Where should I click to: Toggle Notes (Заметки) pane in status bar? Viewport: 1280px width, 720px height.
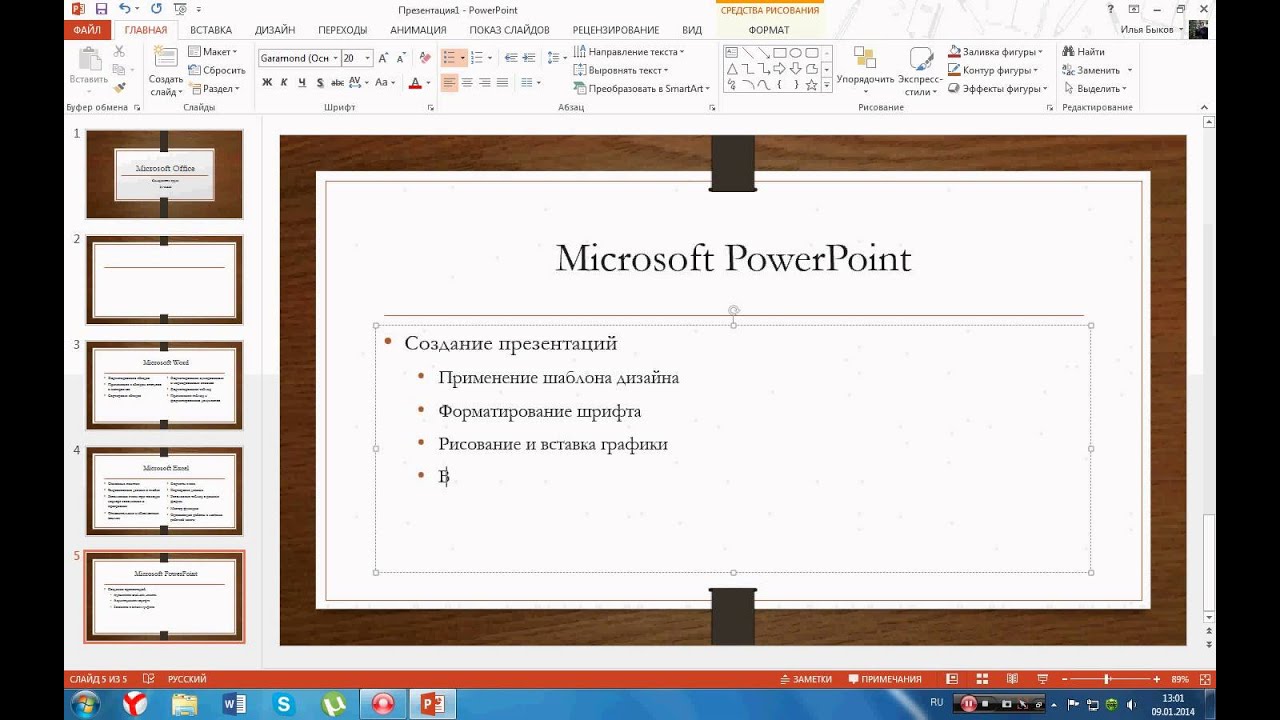coord(805,679)
